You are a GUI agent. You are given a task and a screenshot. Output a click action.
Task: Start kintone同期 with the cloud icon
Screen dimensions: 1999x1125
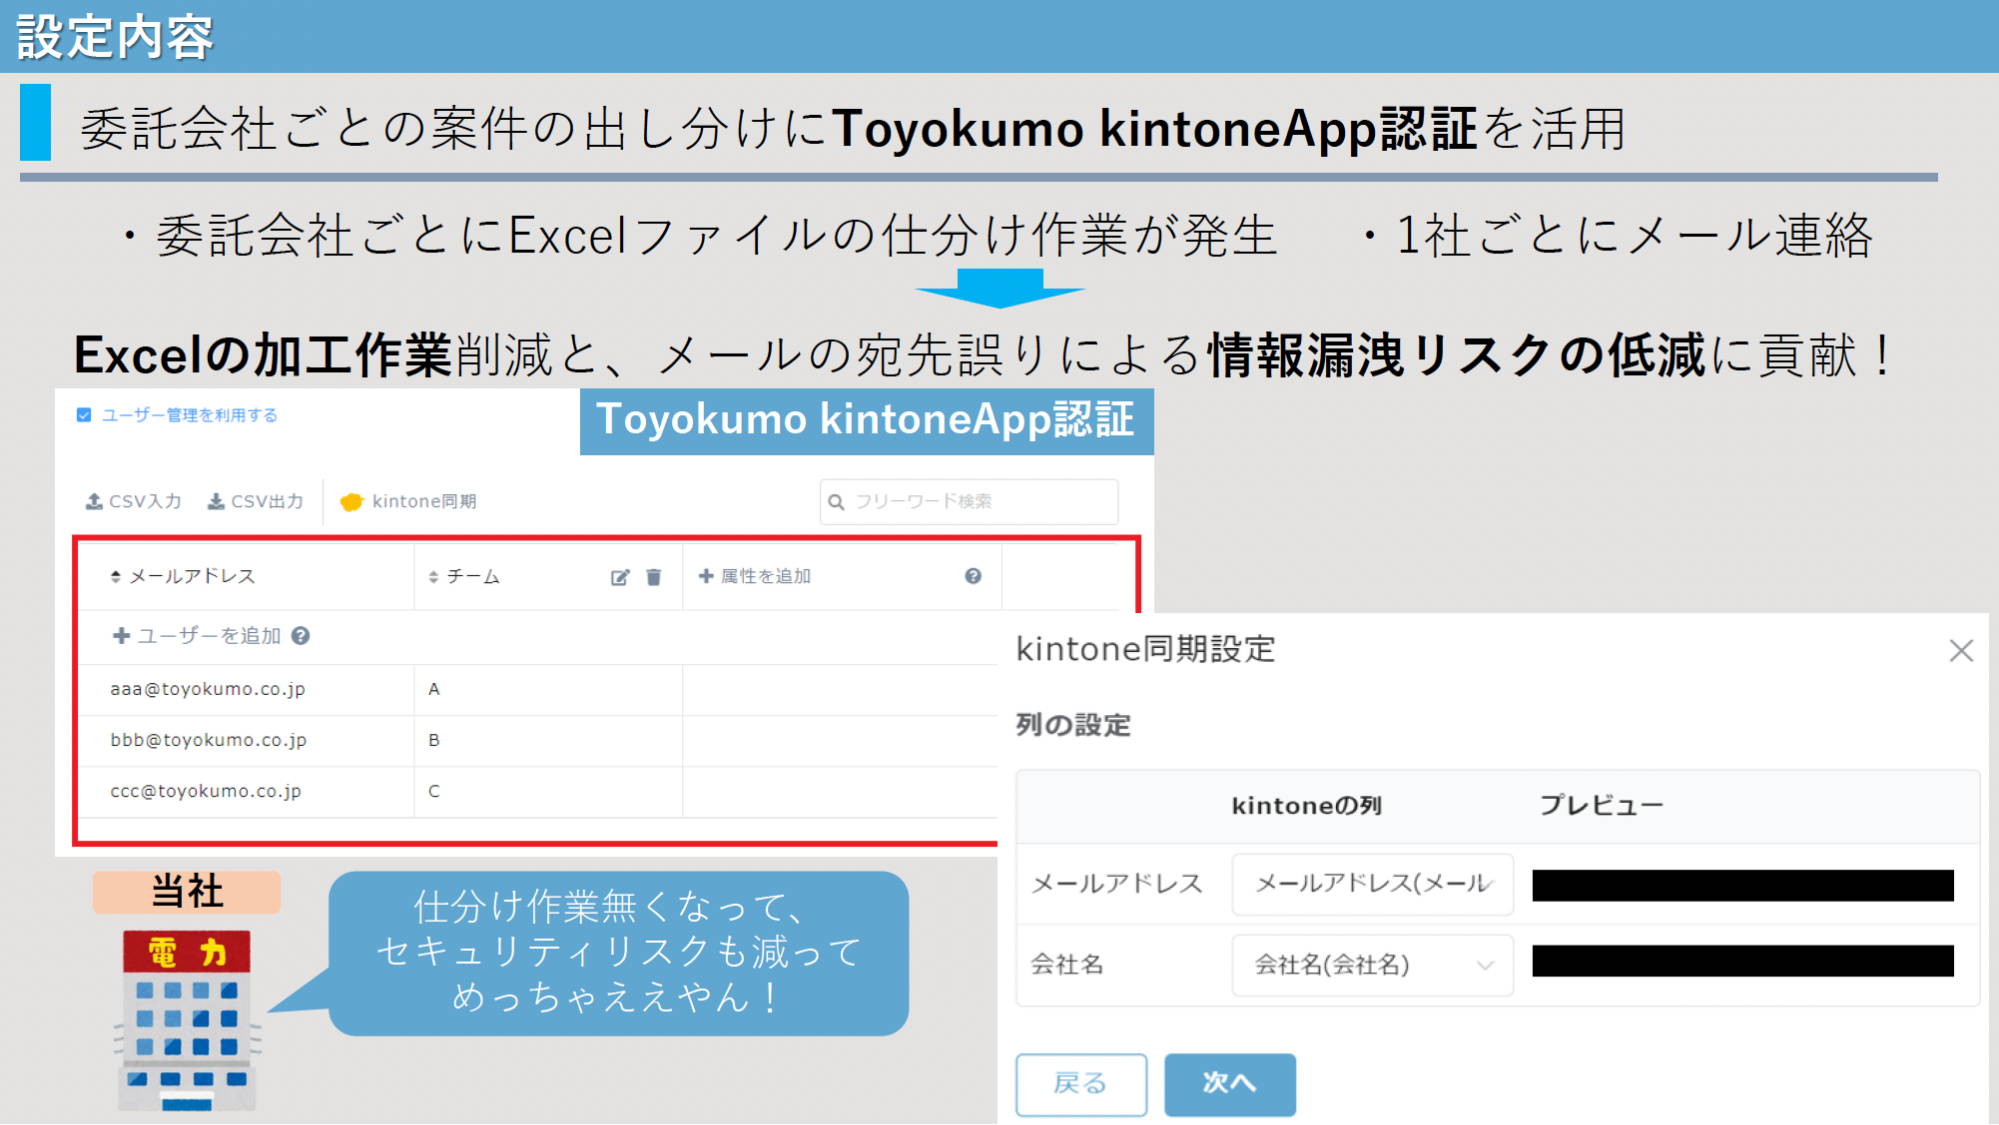coord(408,501)
